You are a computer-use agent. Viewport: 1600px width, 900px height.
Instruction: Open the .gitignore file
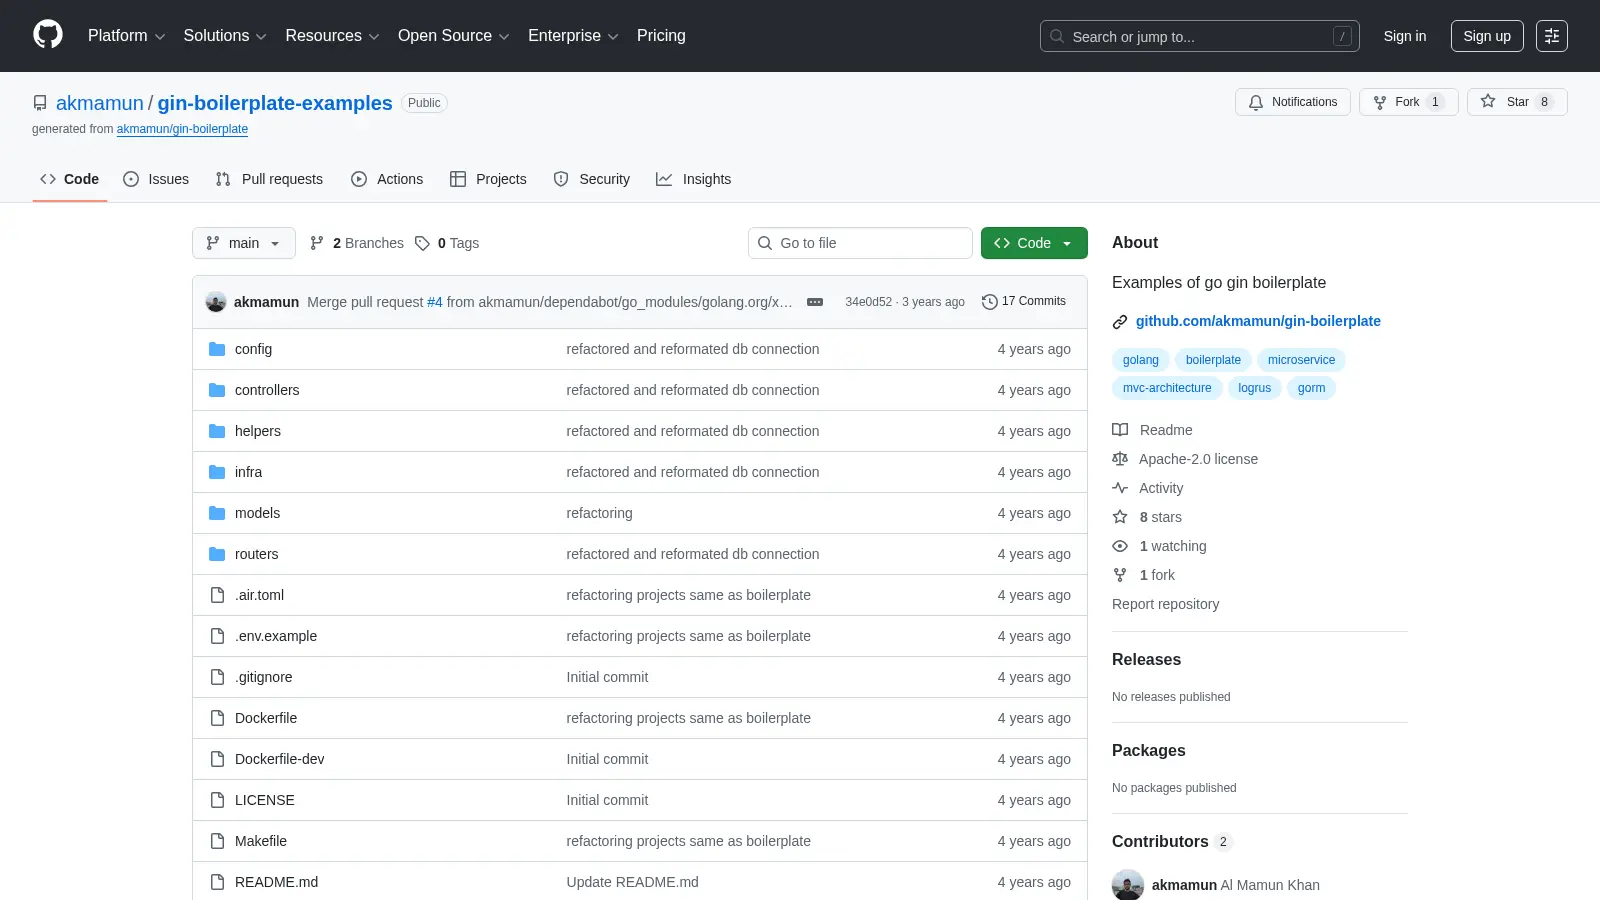tap(264, 677)
